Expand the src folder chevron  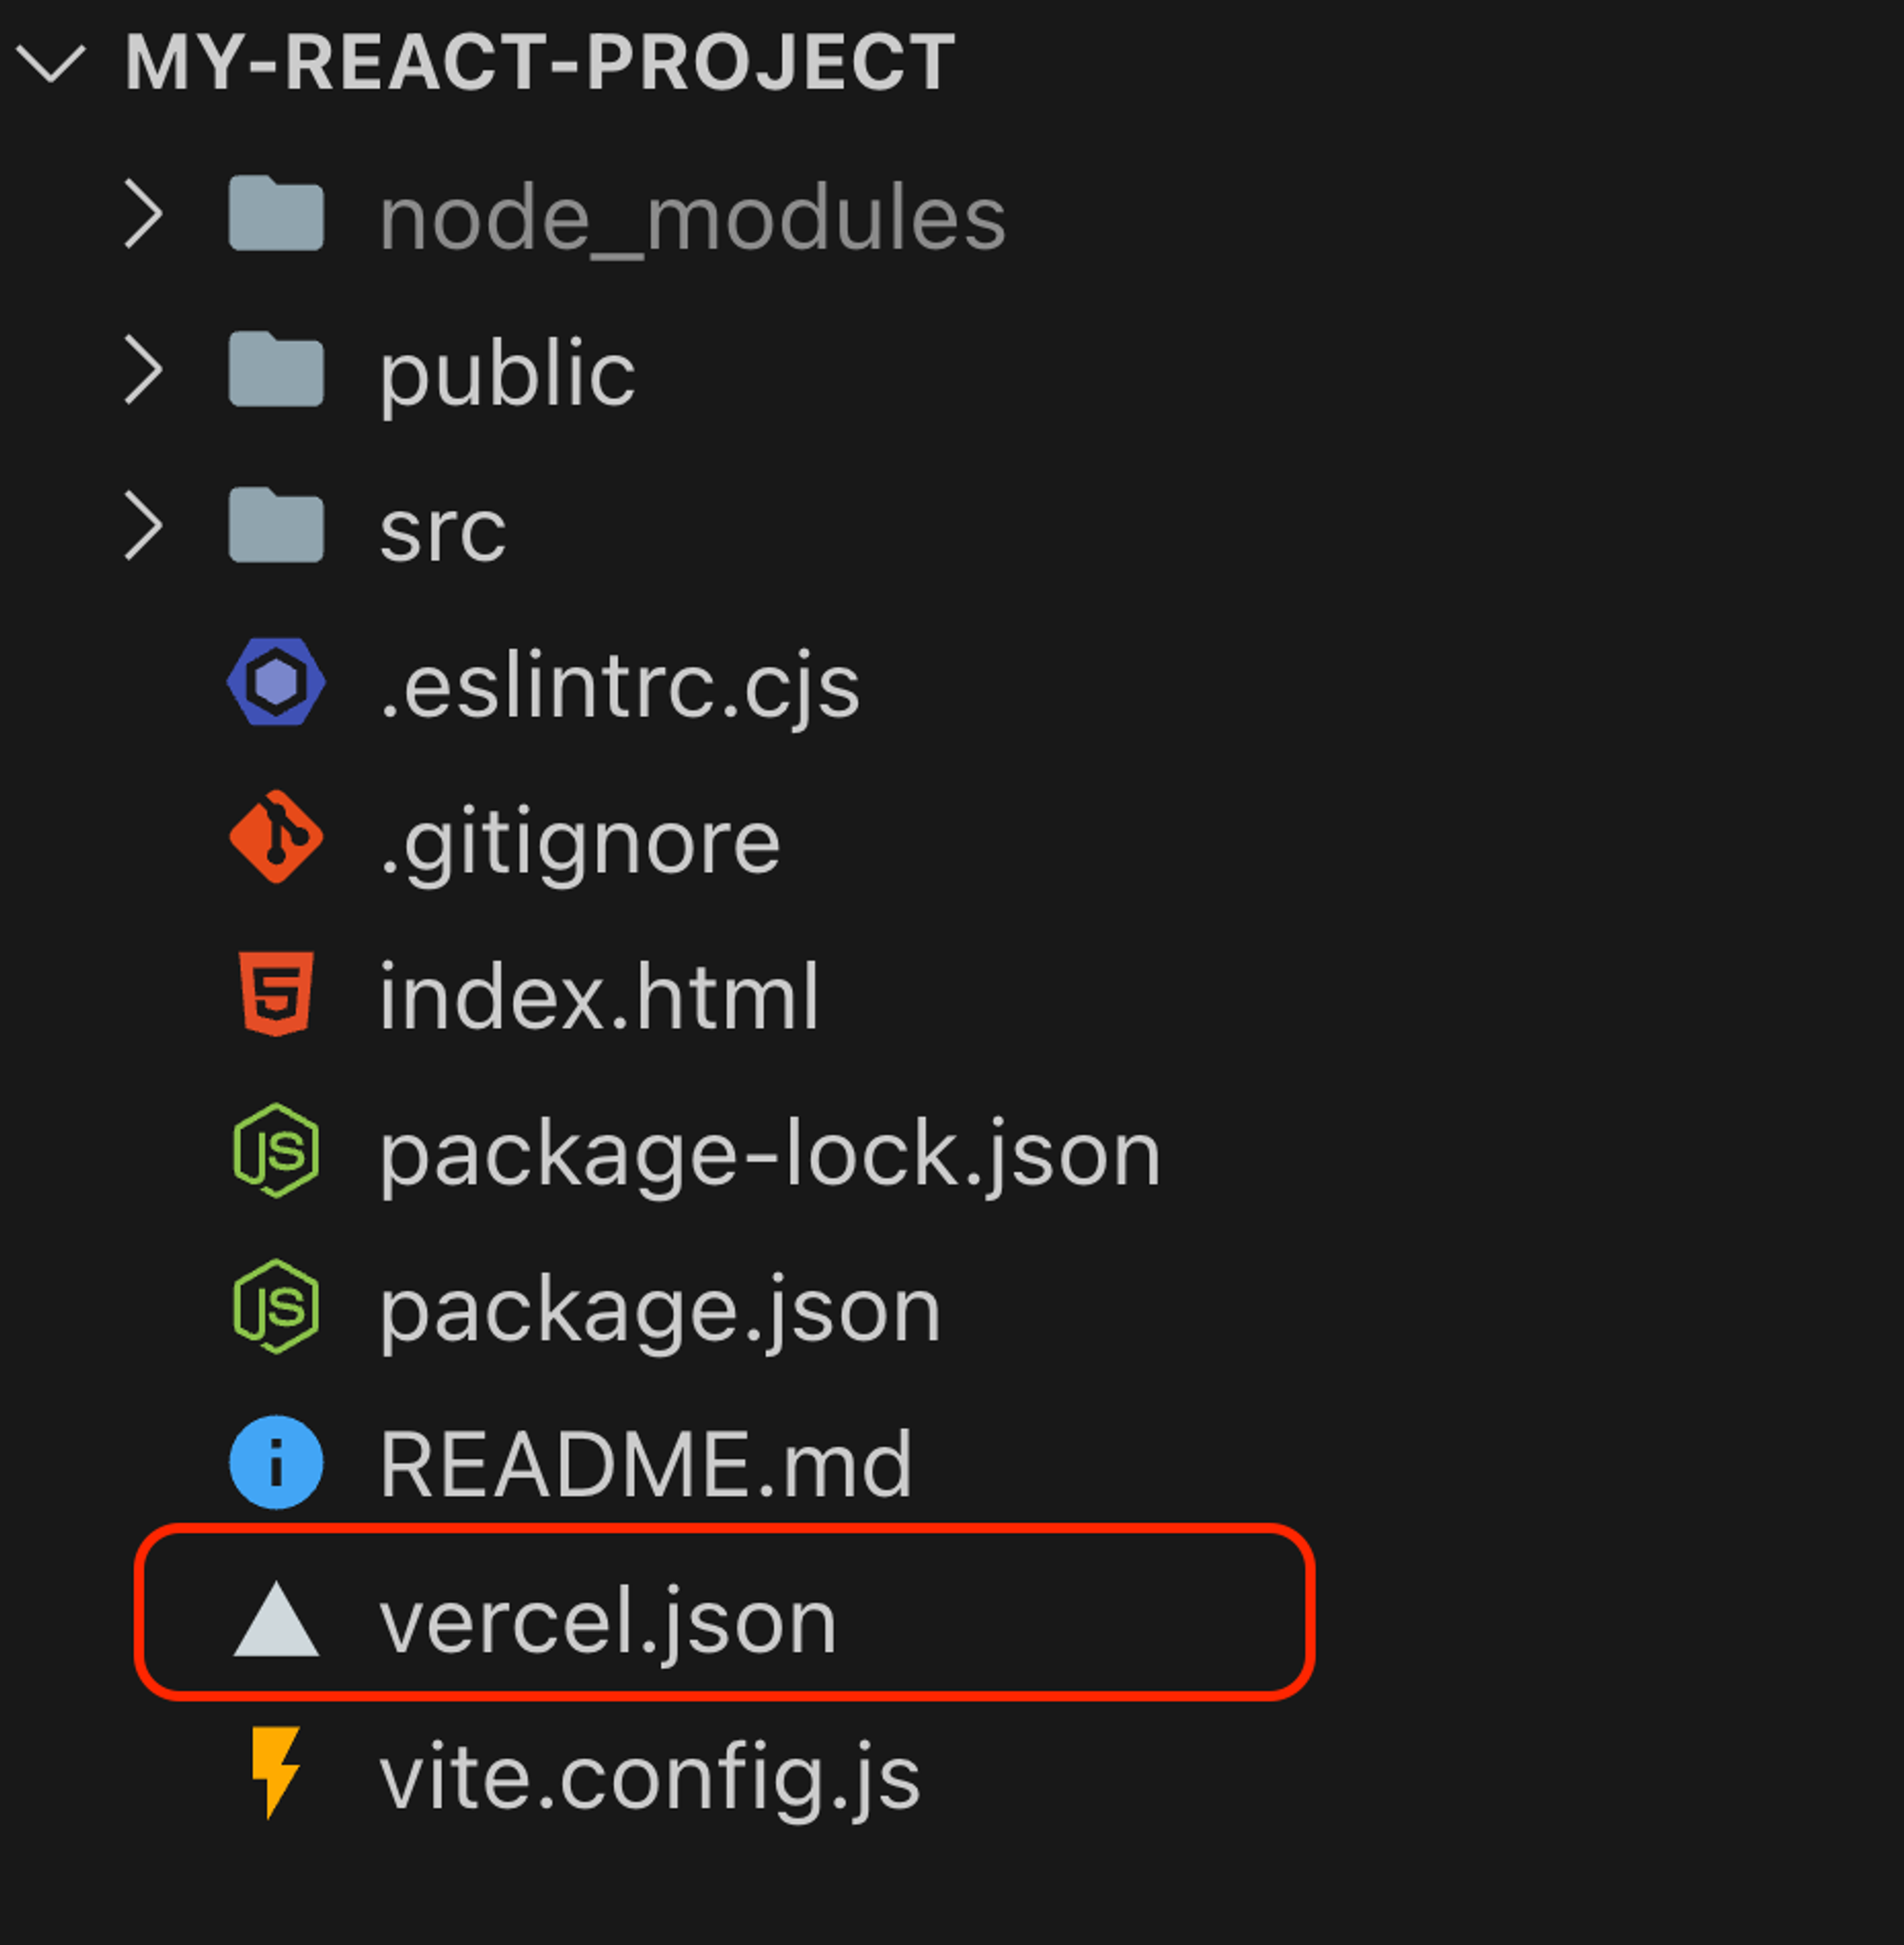click(x=144, y=526)
